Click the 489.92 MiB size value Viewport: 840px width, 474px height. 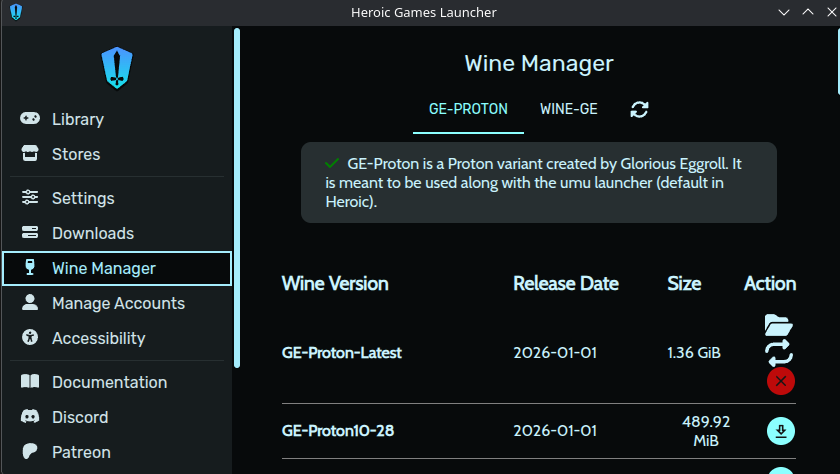[x=706, y=431]
